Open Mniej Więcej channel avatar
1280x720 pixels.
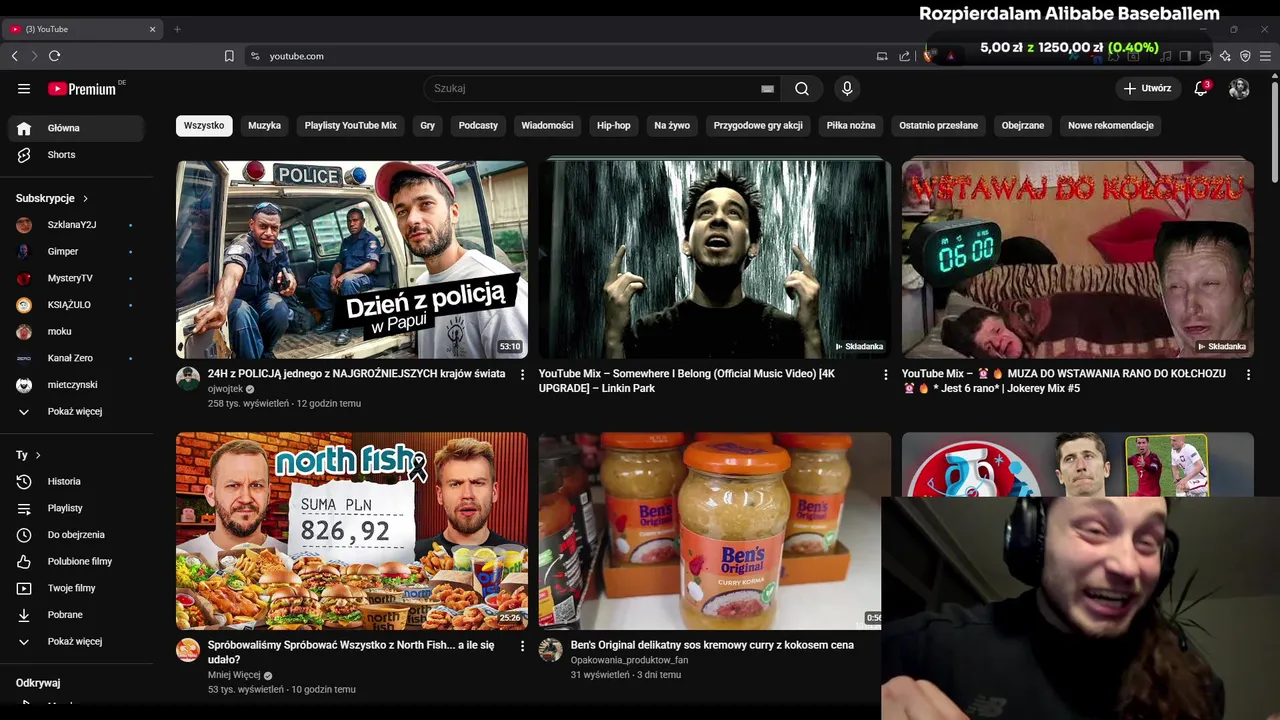188,650
